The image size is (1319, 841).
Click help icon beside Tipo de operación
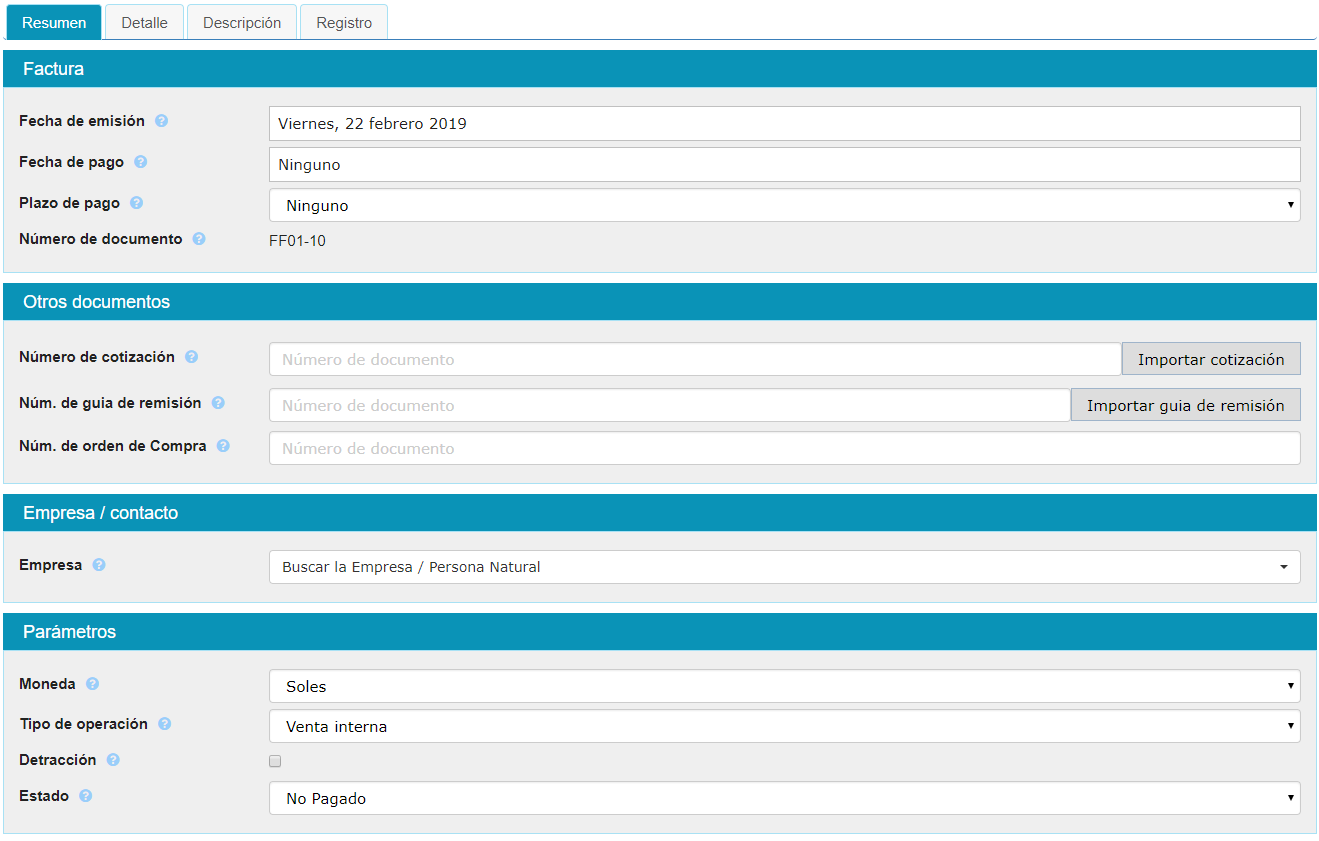165,724
